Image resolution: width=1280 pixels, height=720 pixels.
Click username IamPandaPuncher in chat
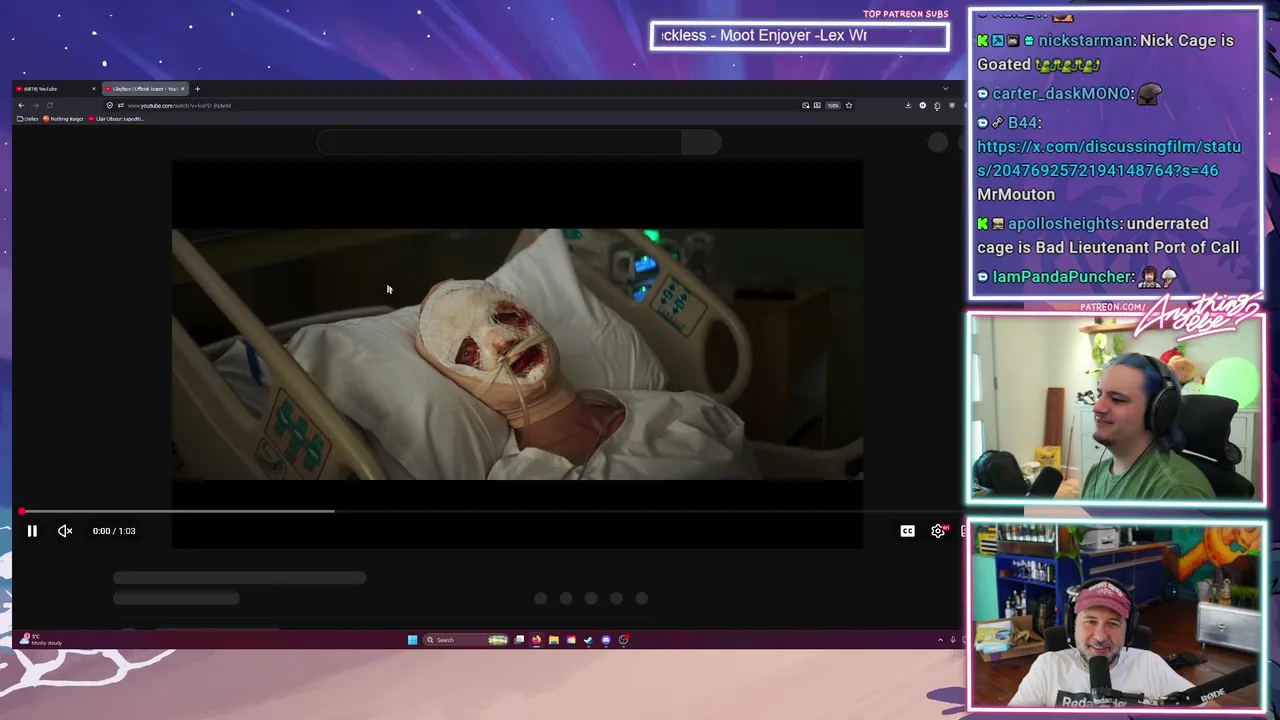tap(1062, 276)
